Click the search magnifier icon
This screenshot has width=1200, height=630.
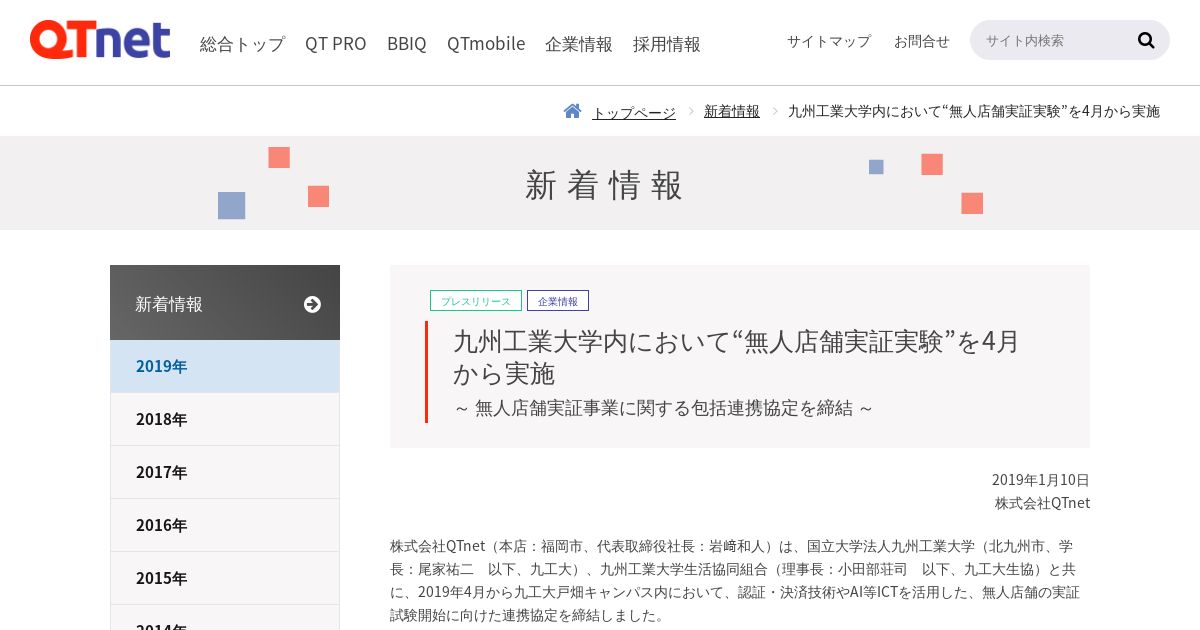tap(1146, 40)
